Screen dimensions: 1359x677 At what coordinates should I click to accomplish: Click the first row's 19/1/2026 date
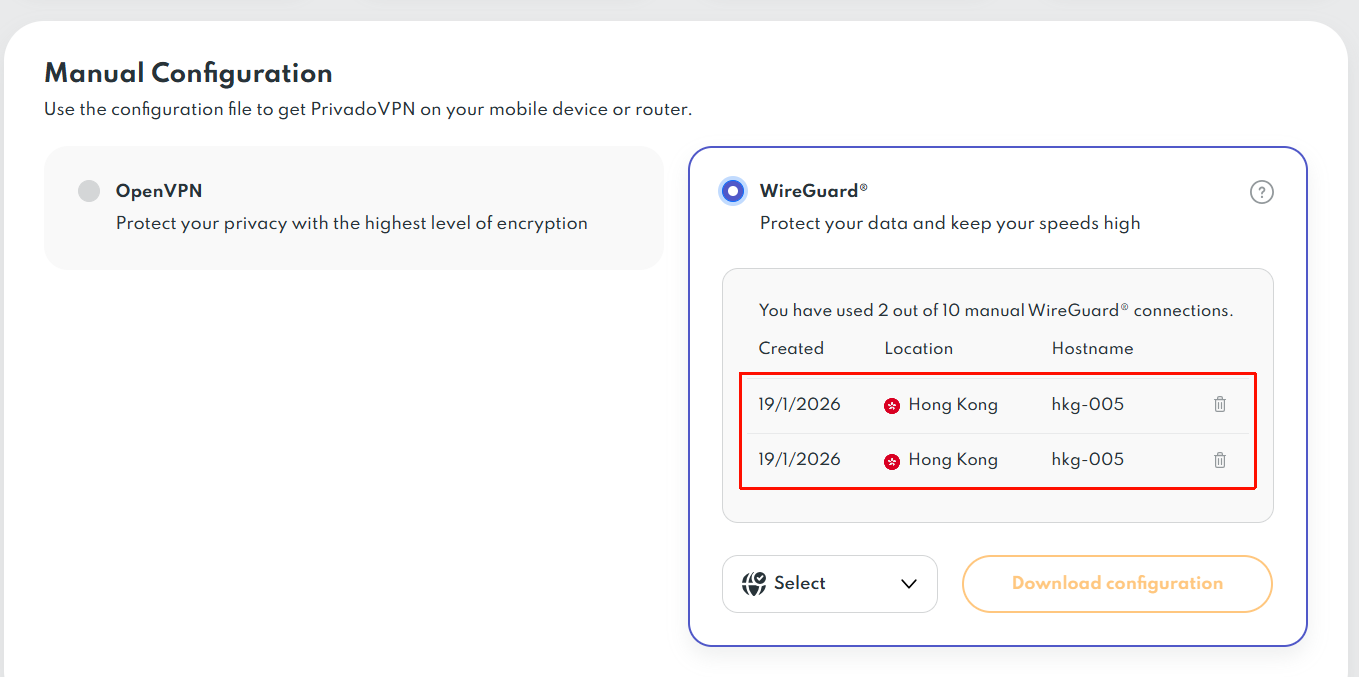tap(799, 405)
